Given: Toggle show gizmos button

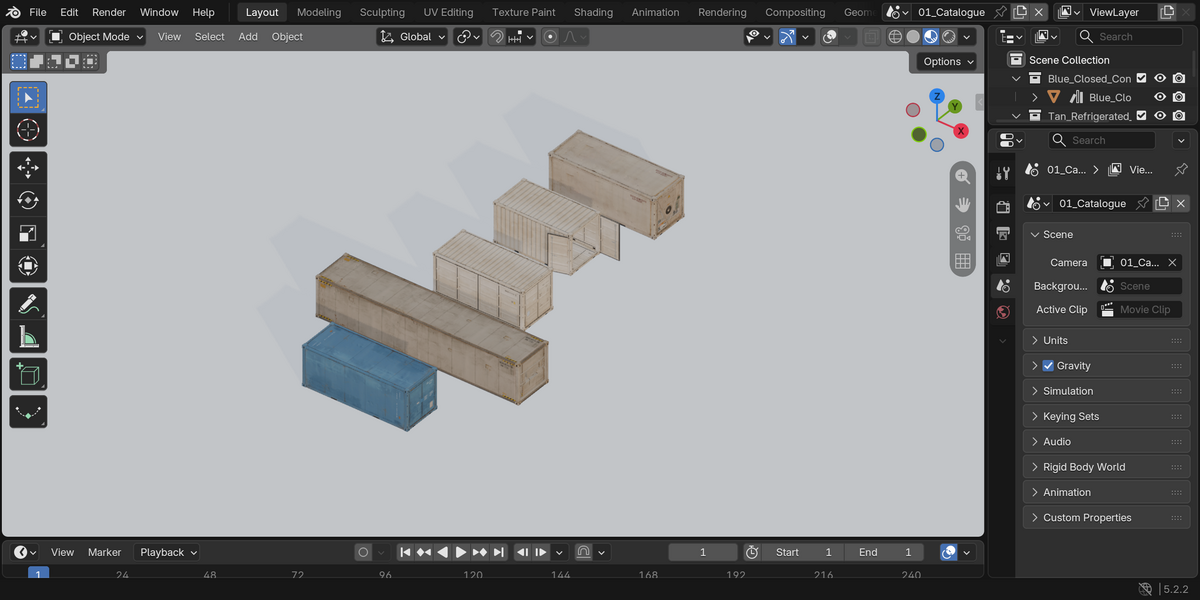Looking at the screenshot, I should tap(787, 36).
